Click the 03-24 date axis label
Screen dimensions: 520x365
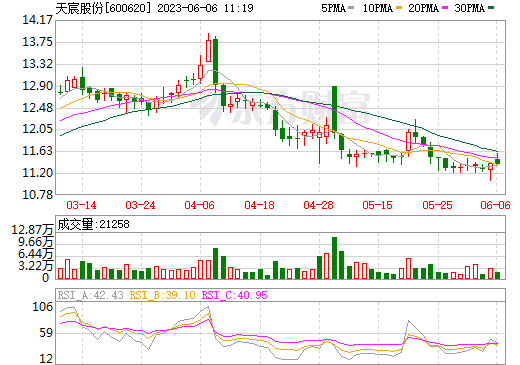140,205
